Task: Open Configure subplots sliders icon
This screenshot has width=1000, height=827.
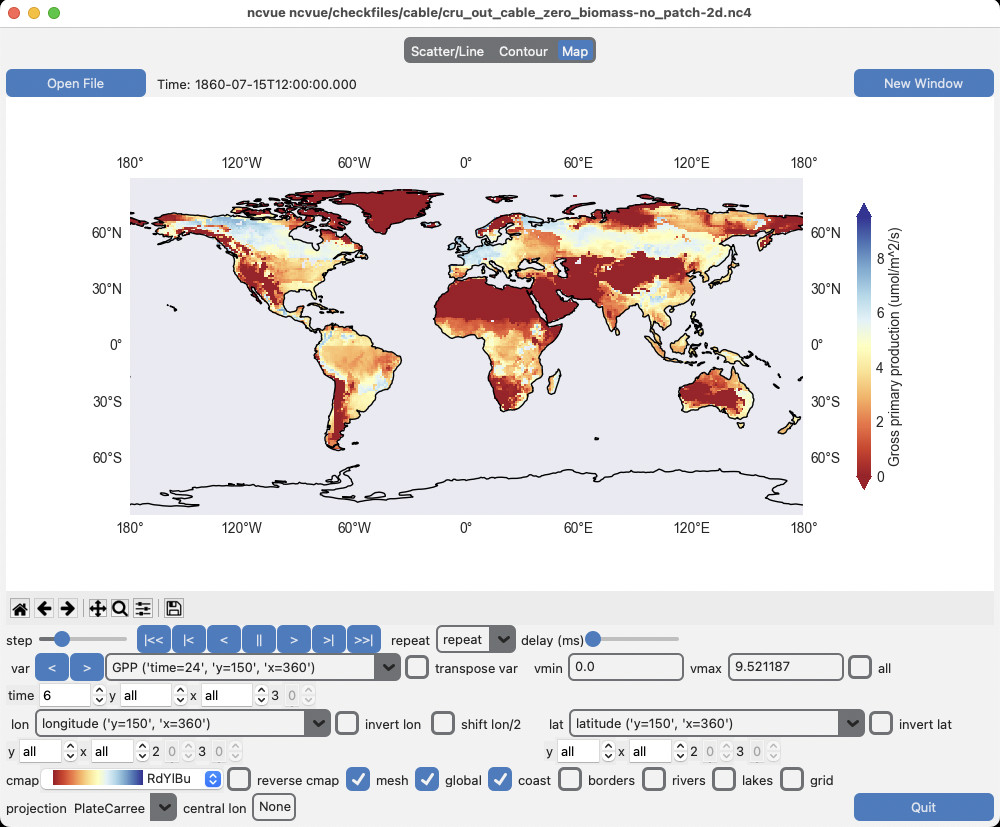Action: pos(143,608)
